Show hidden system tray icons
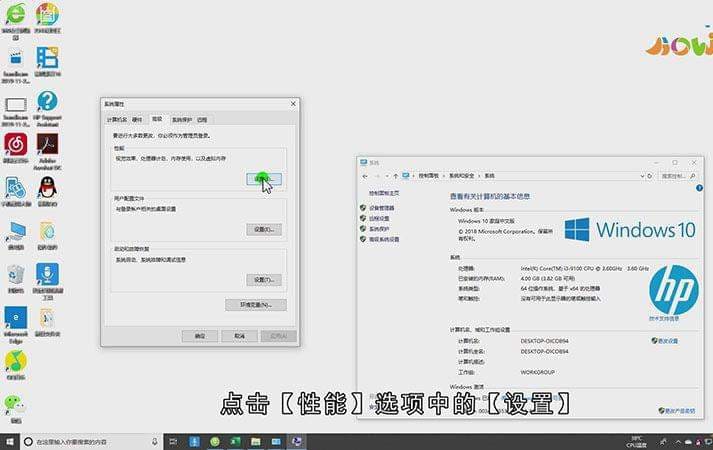Image resolution: width=713 pixels, height=450 pixels. coord(678,442)
